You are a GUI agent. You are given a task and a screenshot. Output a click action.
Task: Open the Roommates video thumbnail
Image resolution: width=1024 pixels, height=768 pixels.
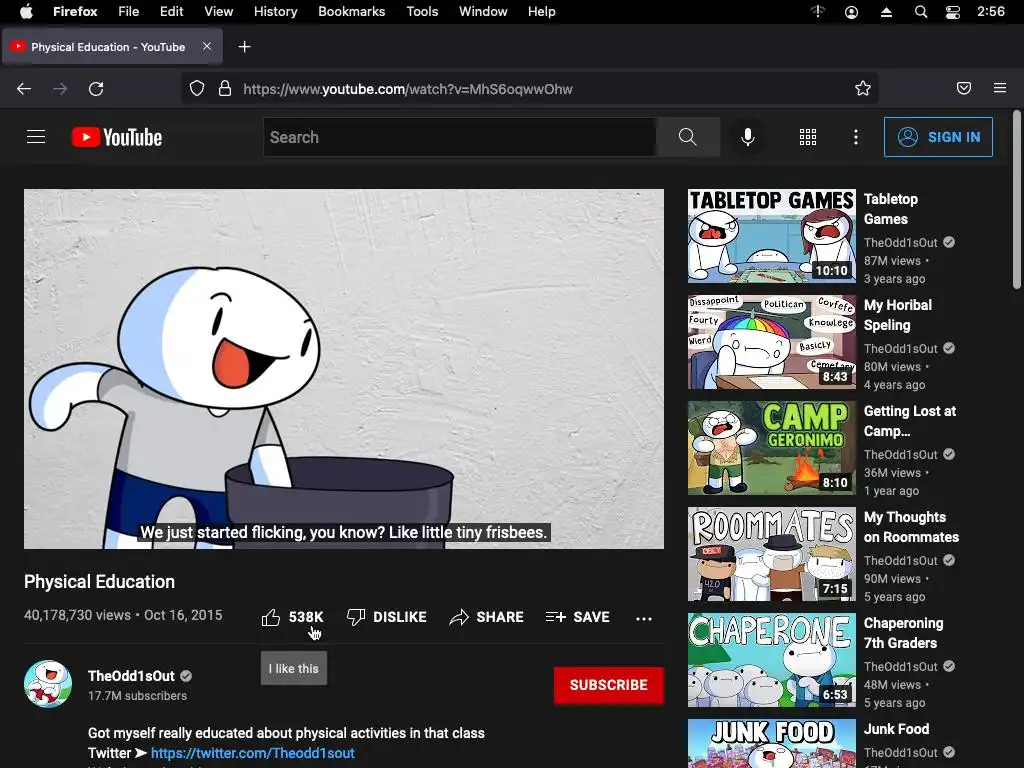point(772,554)
